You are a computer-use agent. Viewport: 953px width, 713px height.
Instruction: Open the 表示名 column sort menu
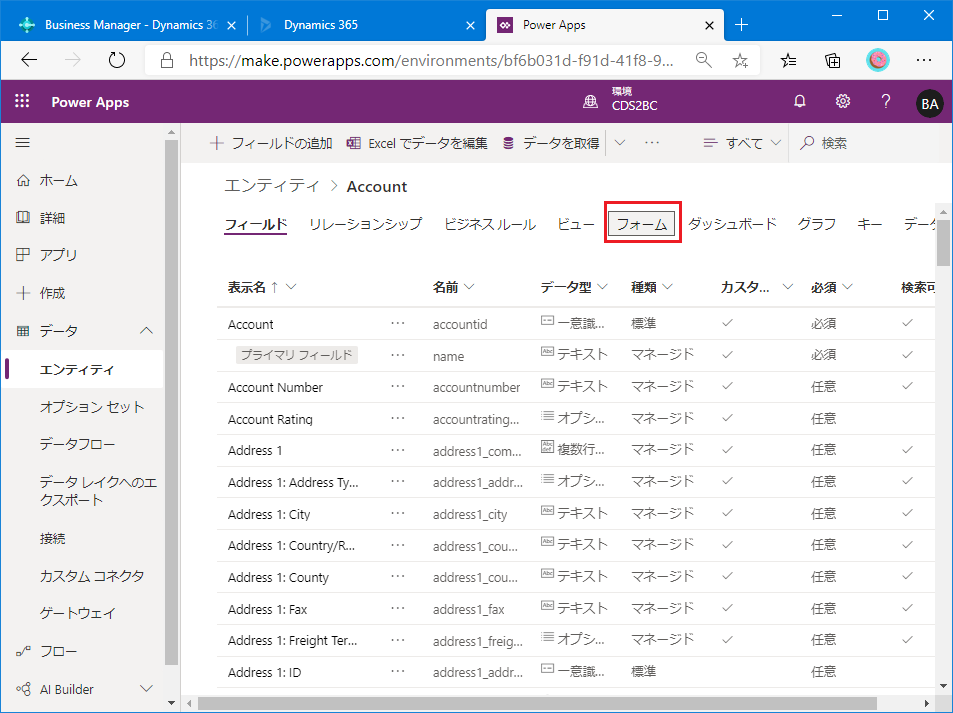click(x=291, y=286)
